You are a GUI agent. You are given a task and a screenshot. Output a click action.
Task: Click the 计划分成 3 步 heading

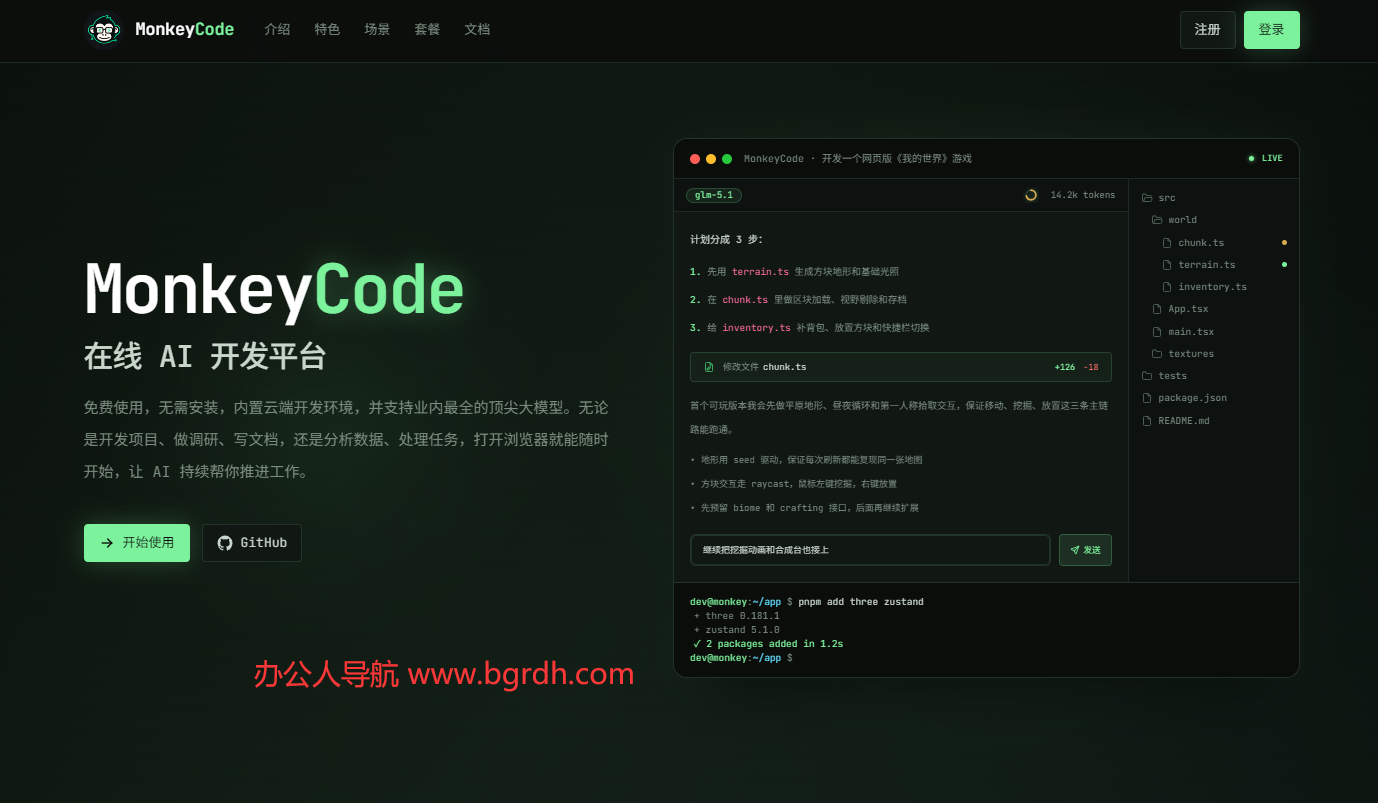726,240
